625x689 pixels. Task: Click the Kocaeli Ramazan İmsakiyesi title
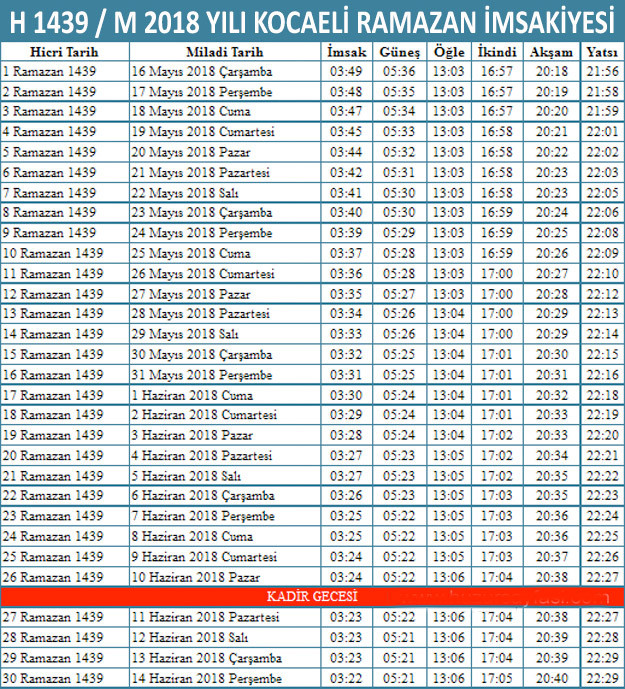click(x=312, y=19)
